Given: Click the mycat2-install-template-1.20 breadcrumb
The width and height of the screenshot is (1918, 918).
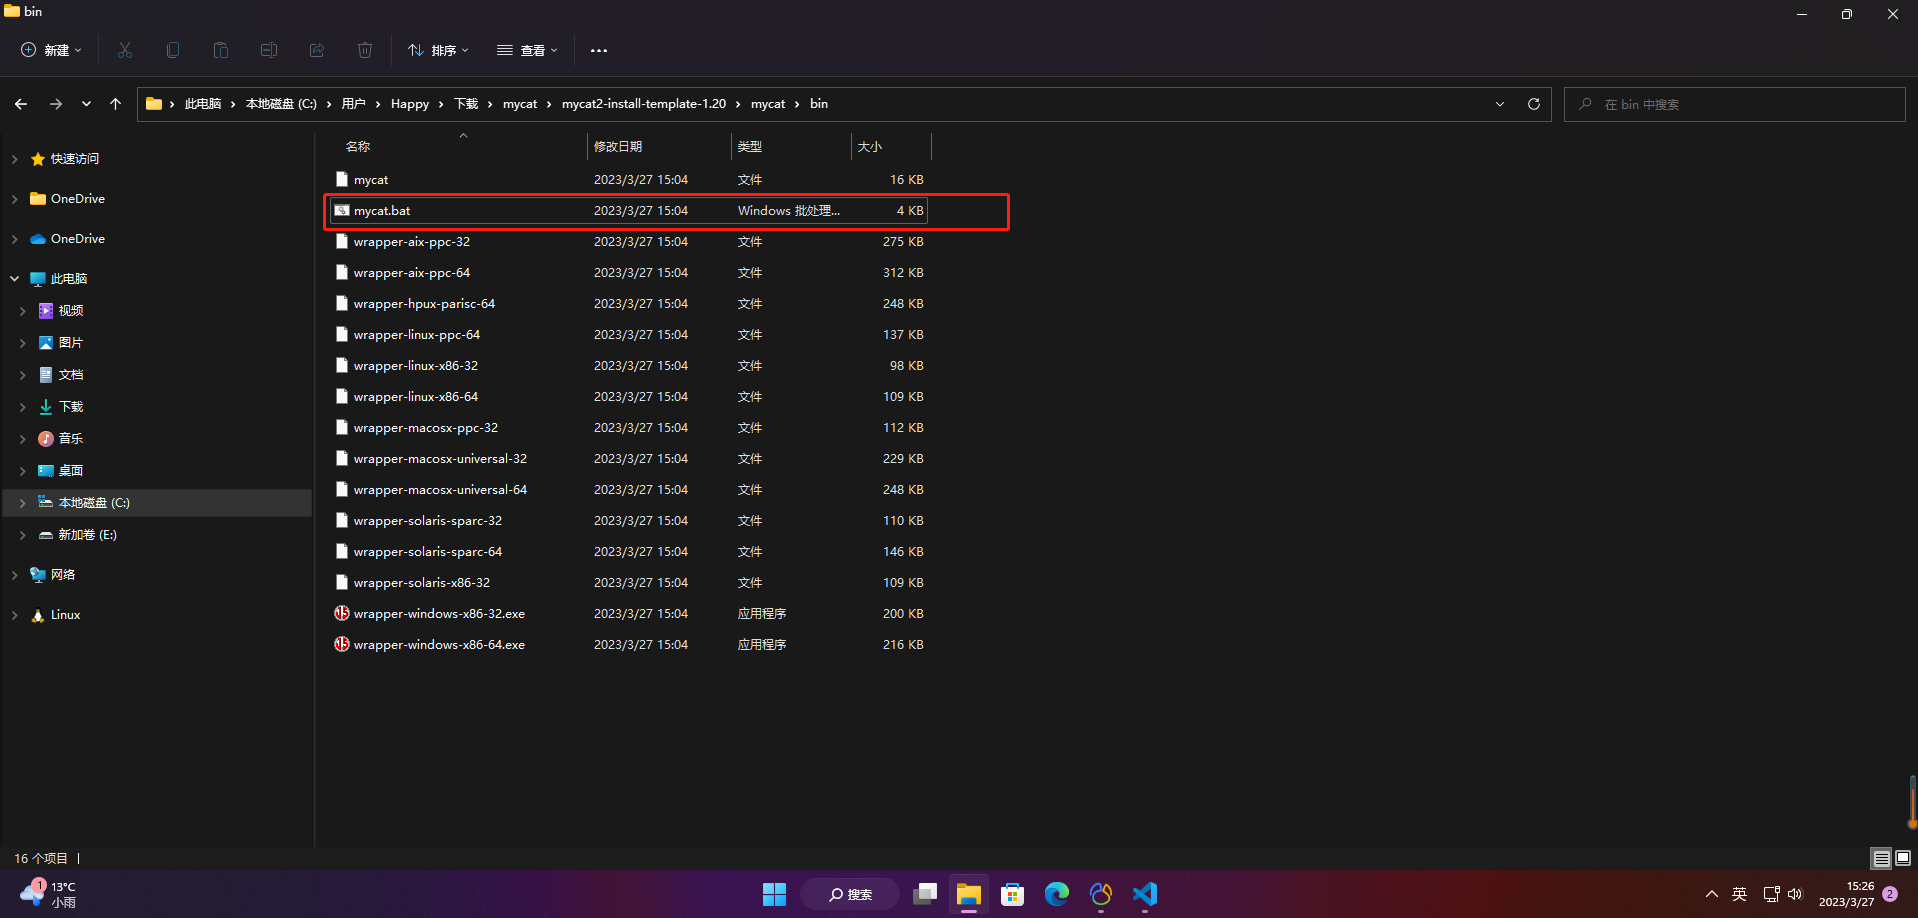Looking at the screenshot, I should pyautogui.click(x=644, y=104).
